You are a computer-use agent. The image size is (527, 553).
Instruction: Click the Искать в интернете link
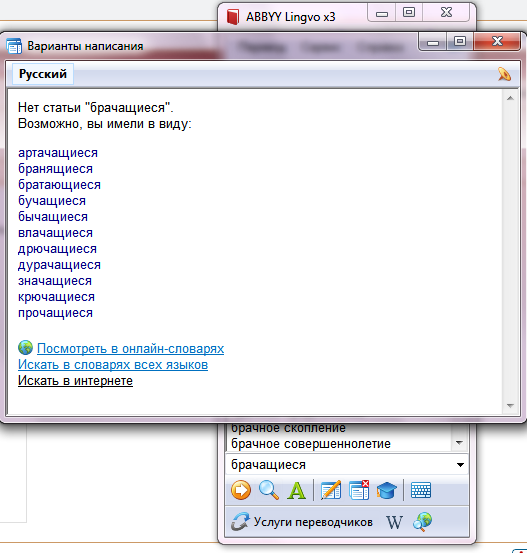click(x=75, y=381)
